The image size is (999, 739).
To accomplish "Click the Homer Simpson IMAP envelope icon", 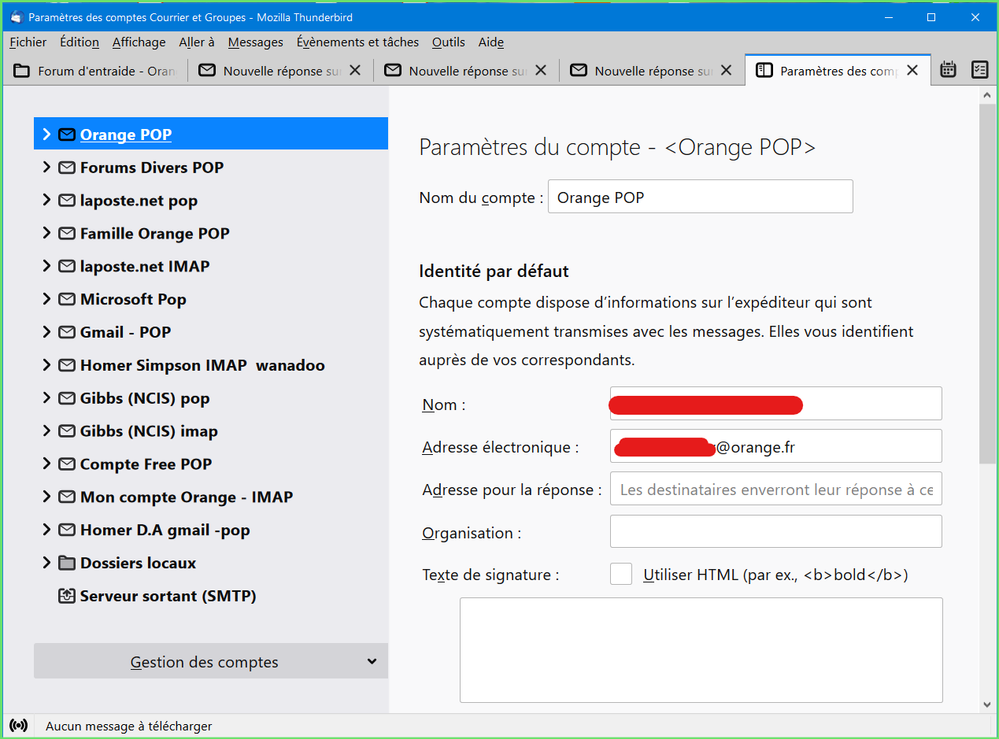I will [x=67, y=365].
